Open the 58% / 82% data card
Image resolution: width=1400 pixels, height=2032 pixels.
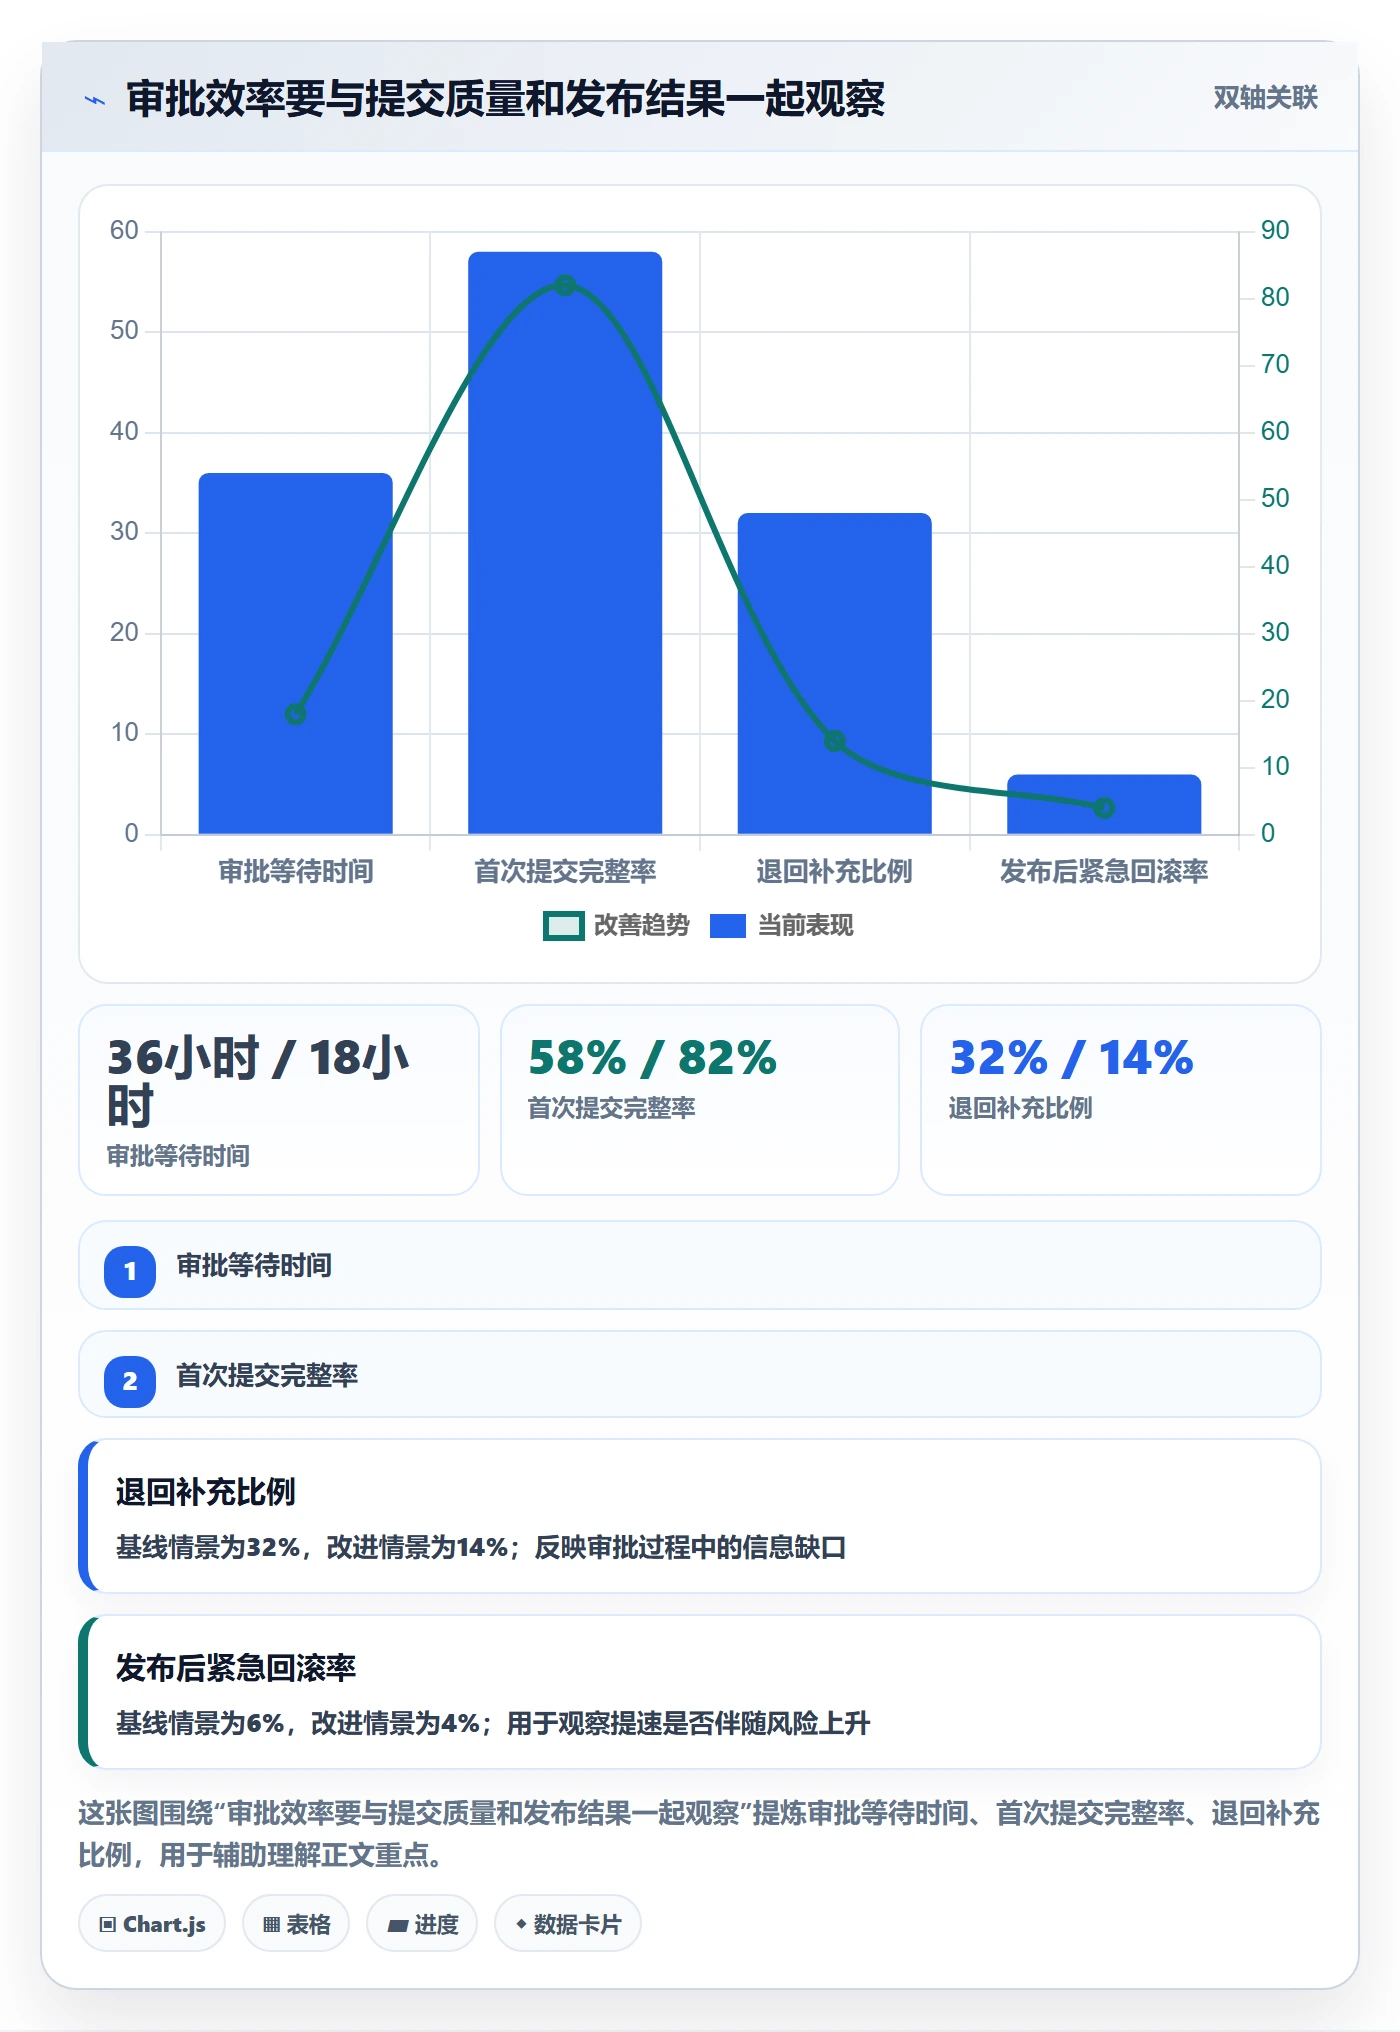700,1100
